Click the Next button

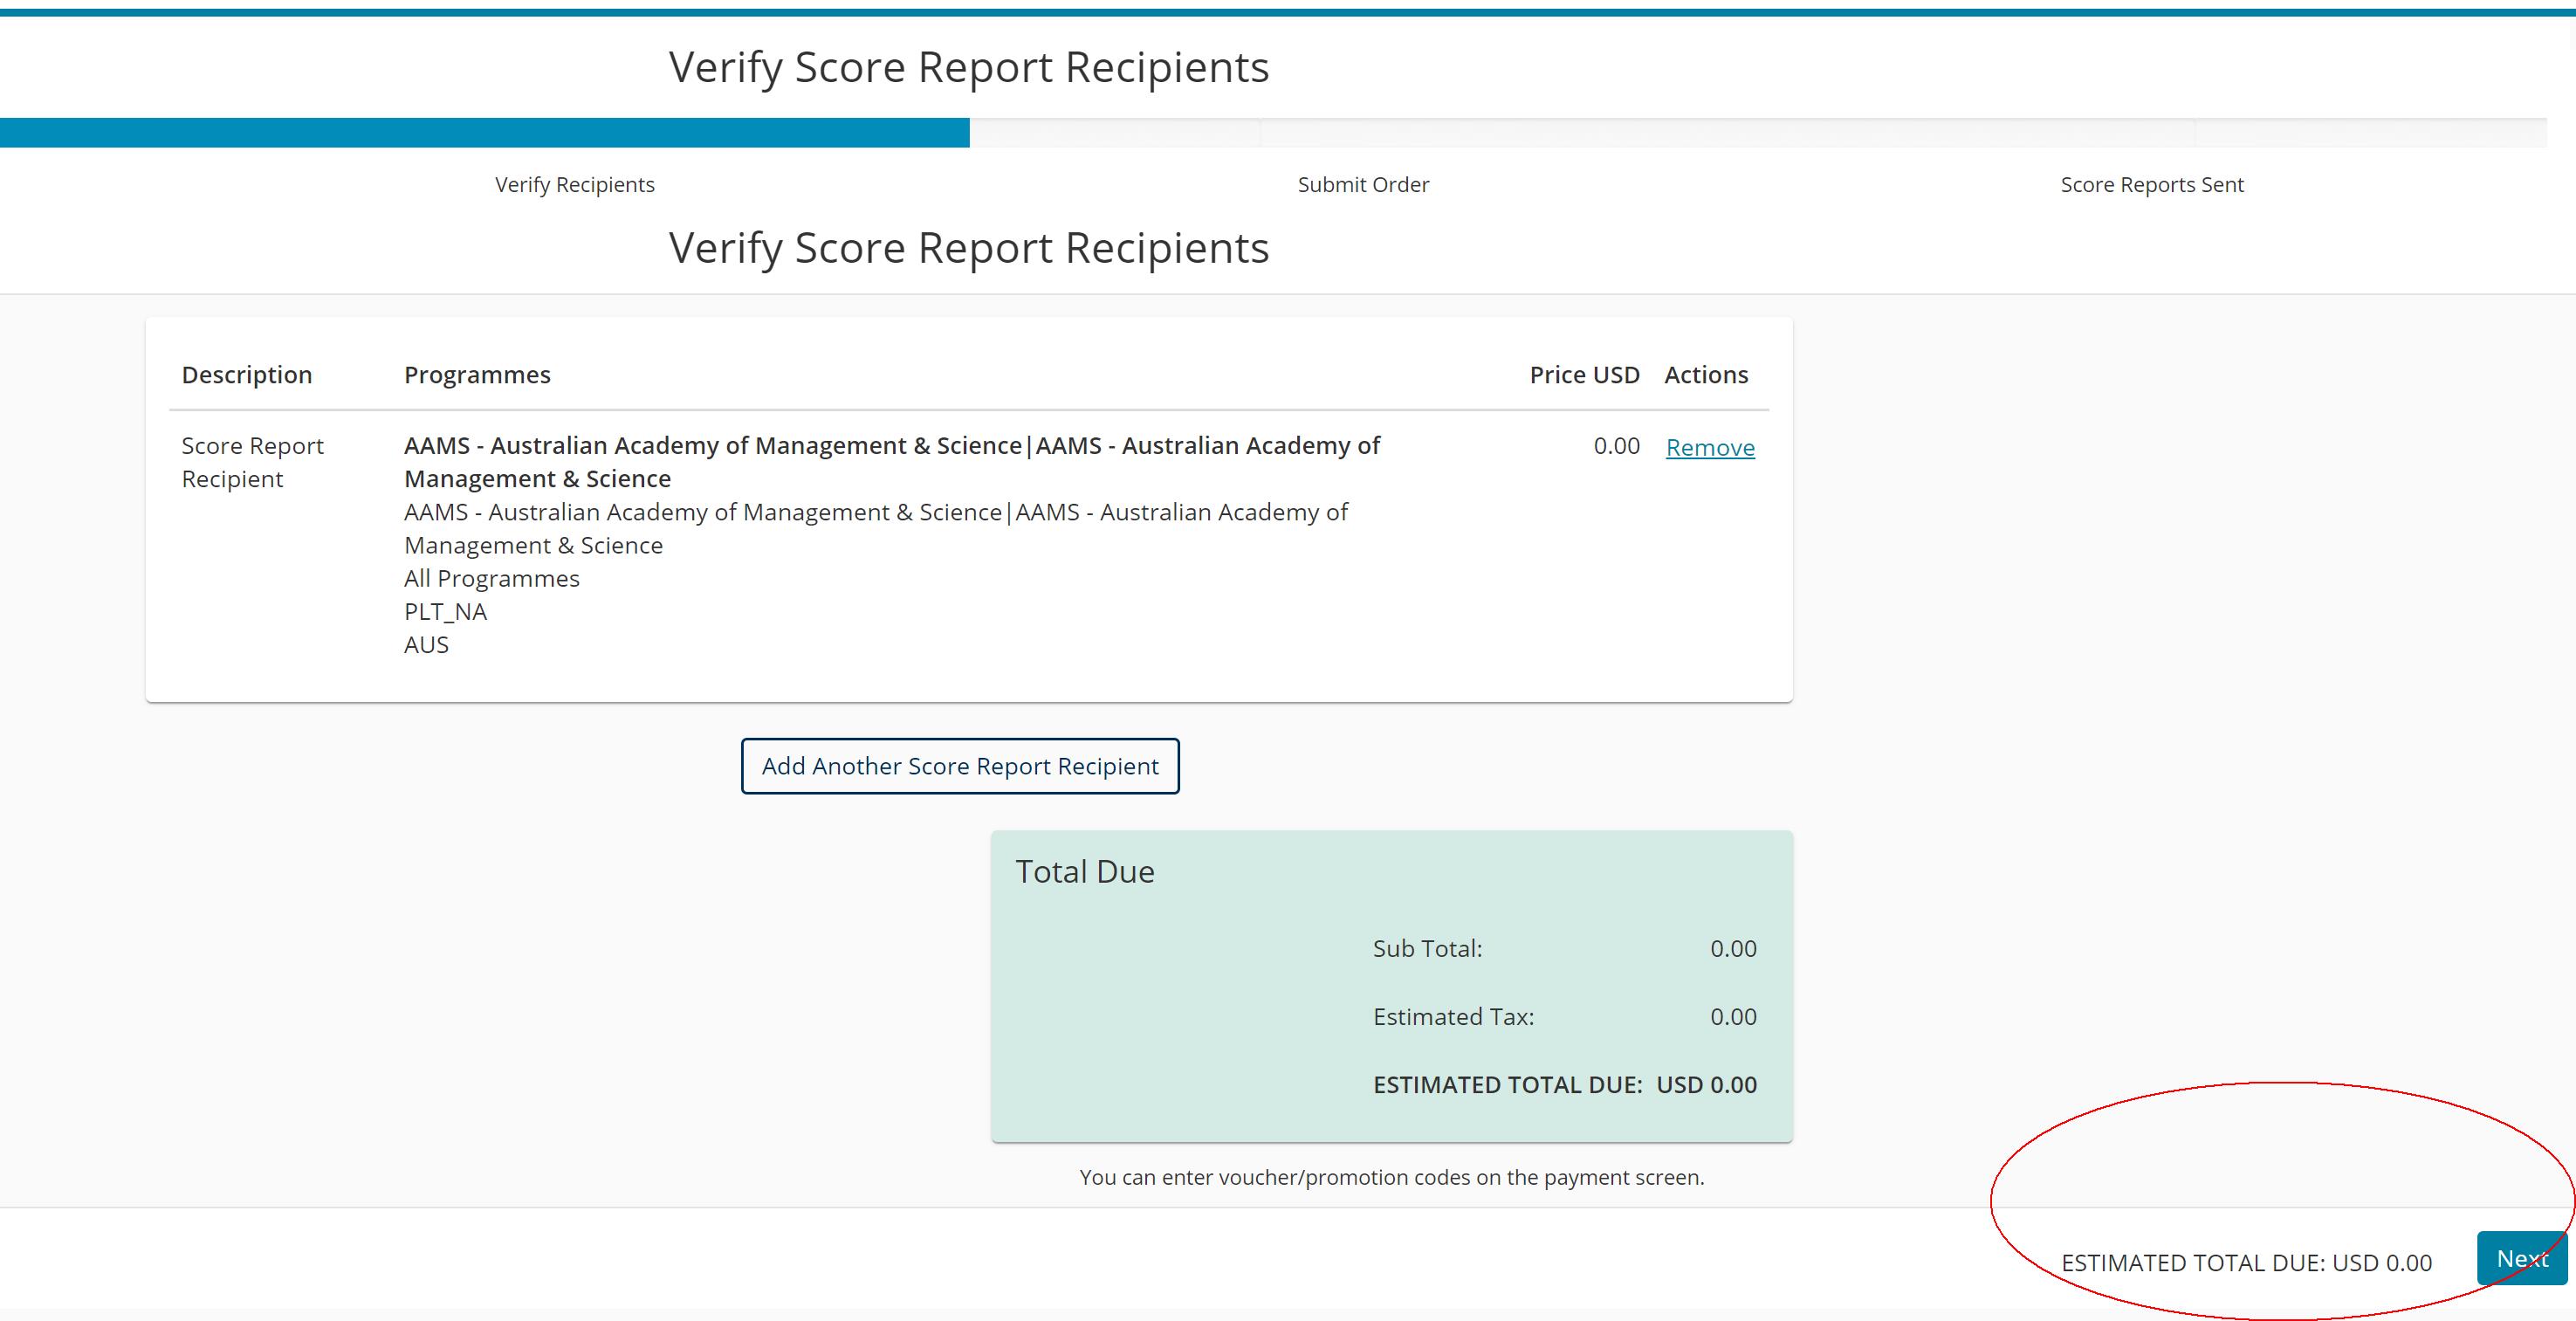point(2520,1258)
